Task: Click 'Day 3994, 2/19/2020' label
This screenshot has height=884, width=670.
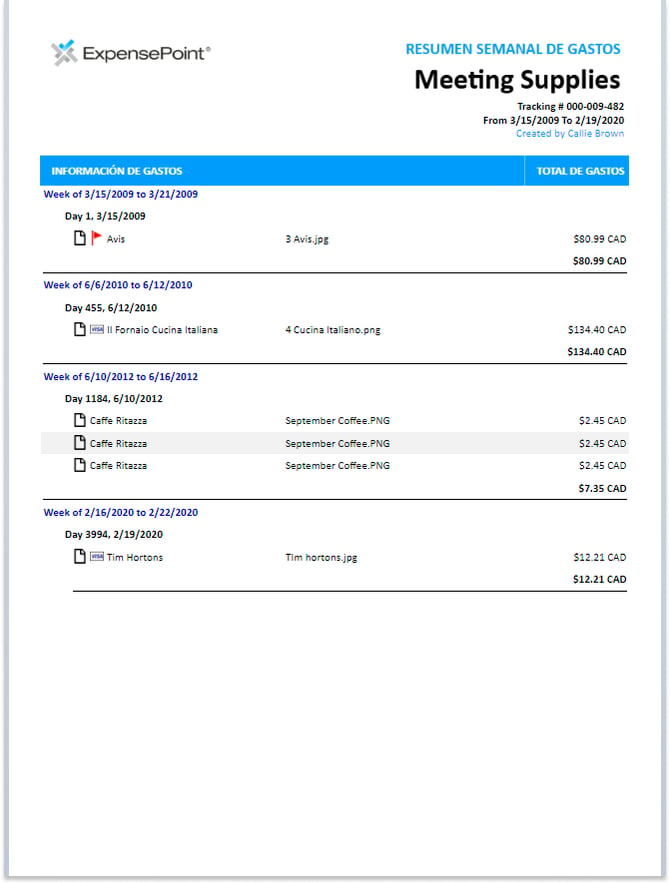Action: 114,534
